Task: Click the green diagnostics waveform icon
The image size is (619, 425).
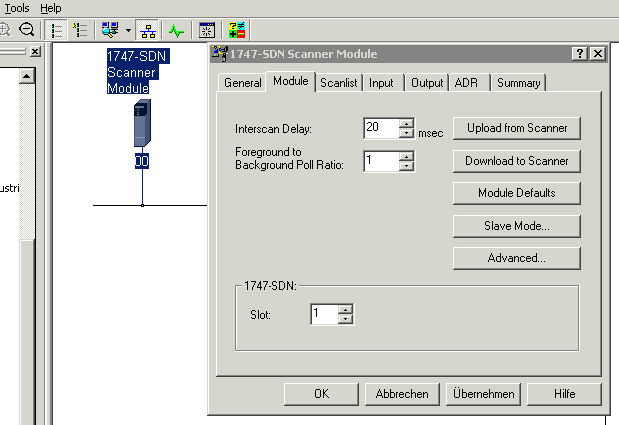Action: coord(176,30)
